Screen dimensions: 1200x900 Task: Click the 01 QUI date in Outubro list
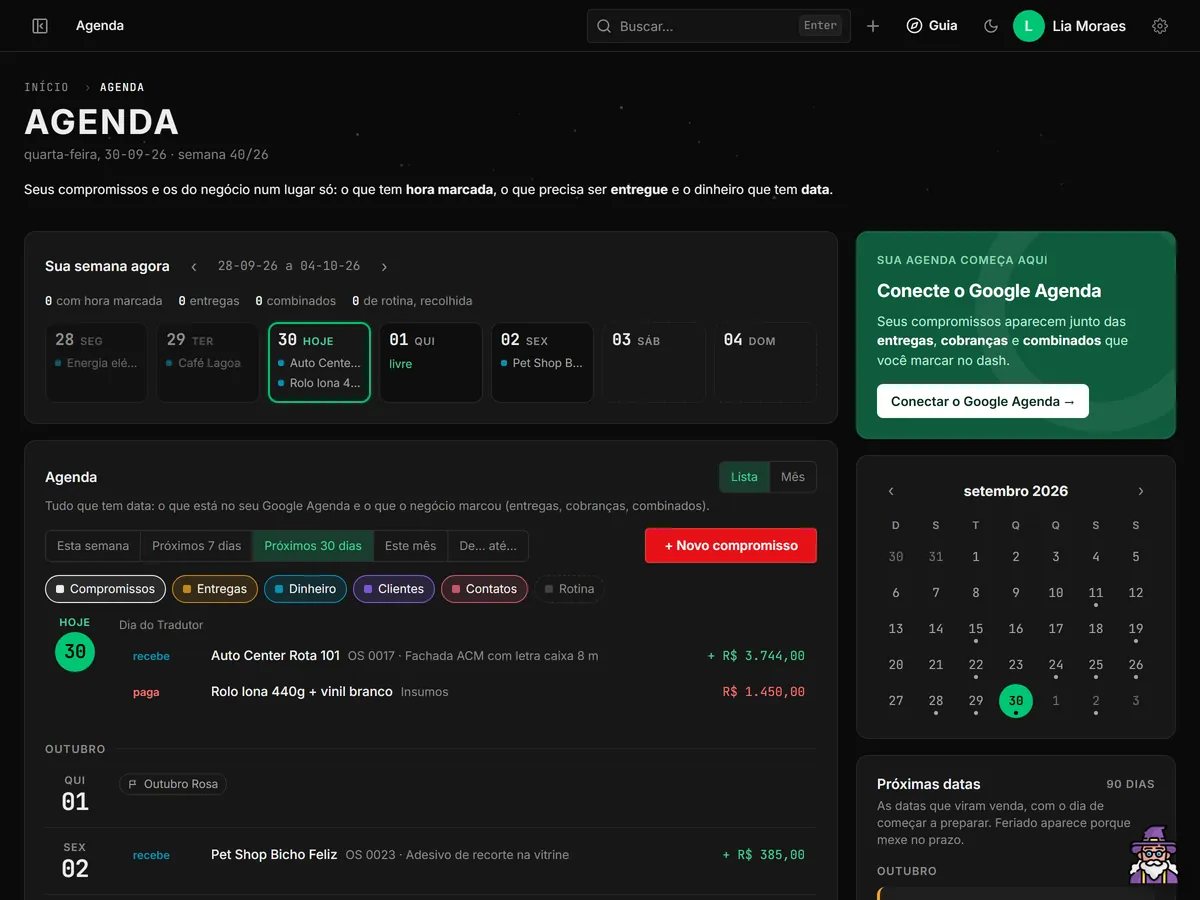tap(75, 794)
